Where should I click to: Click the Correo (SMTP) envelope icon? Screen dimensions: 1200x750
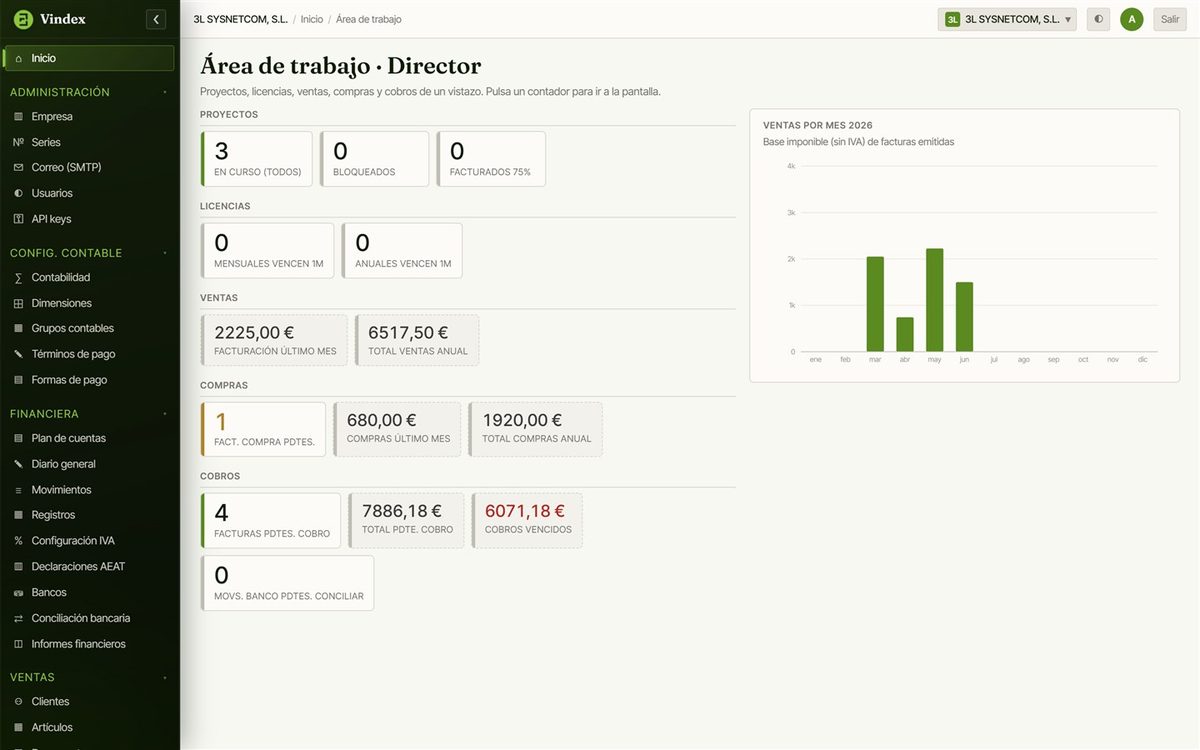[x=18, y=168]
